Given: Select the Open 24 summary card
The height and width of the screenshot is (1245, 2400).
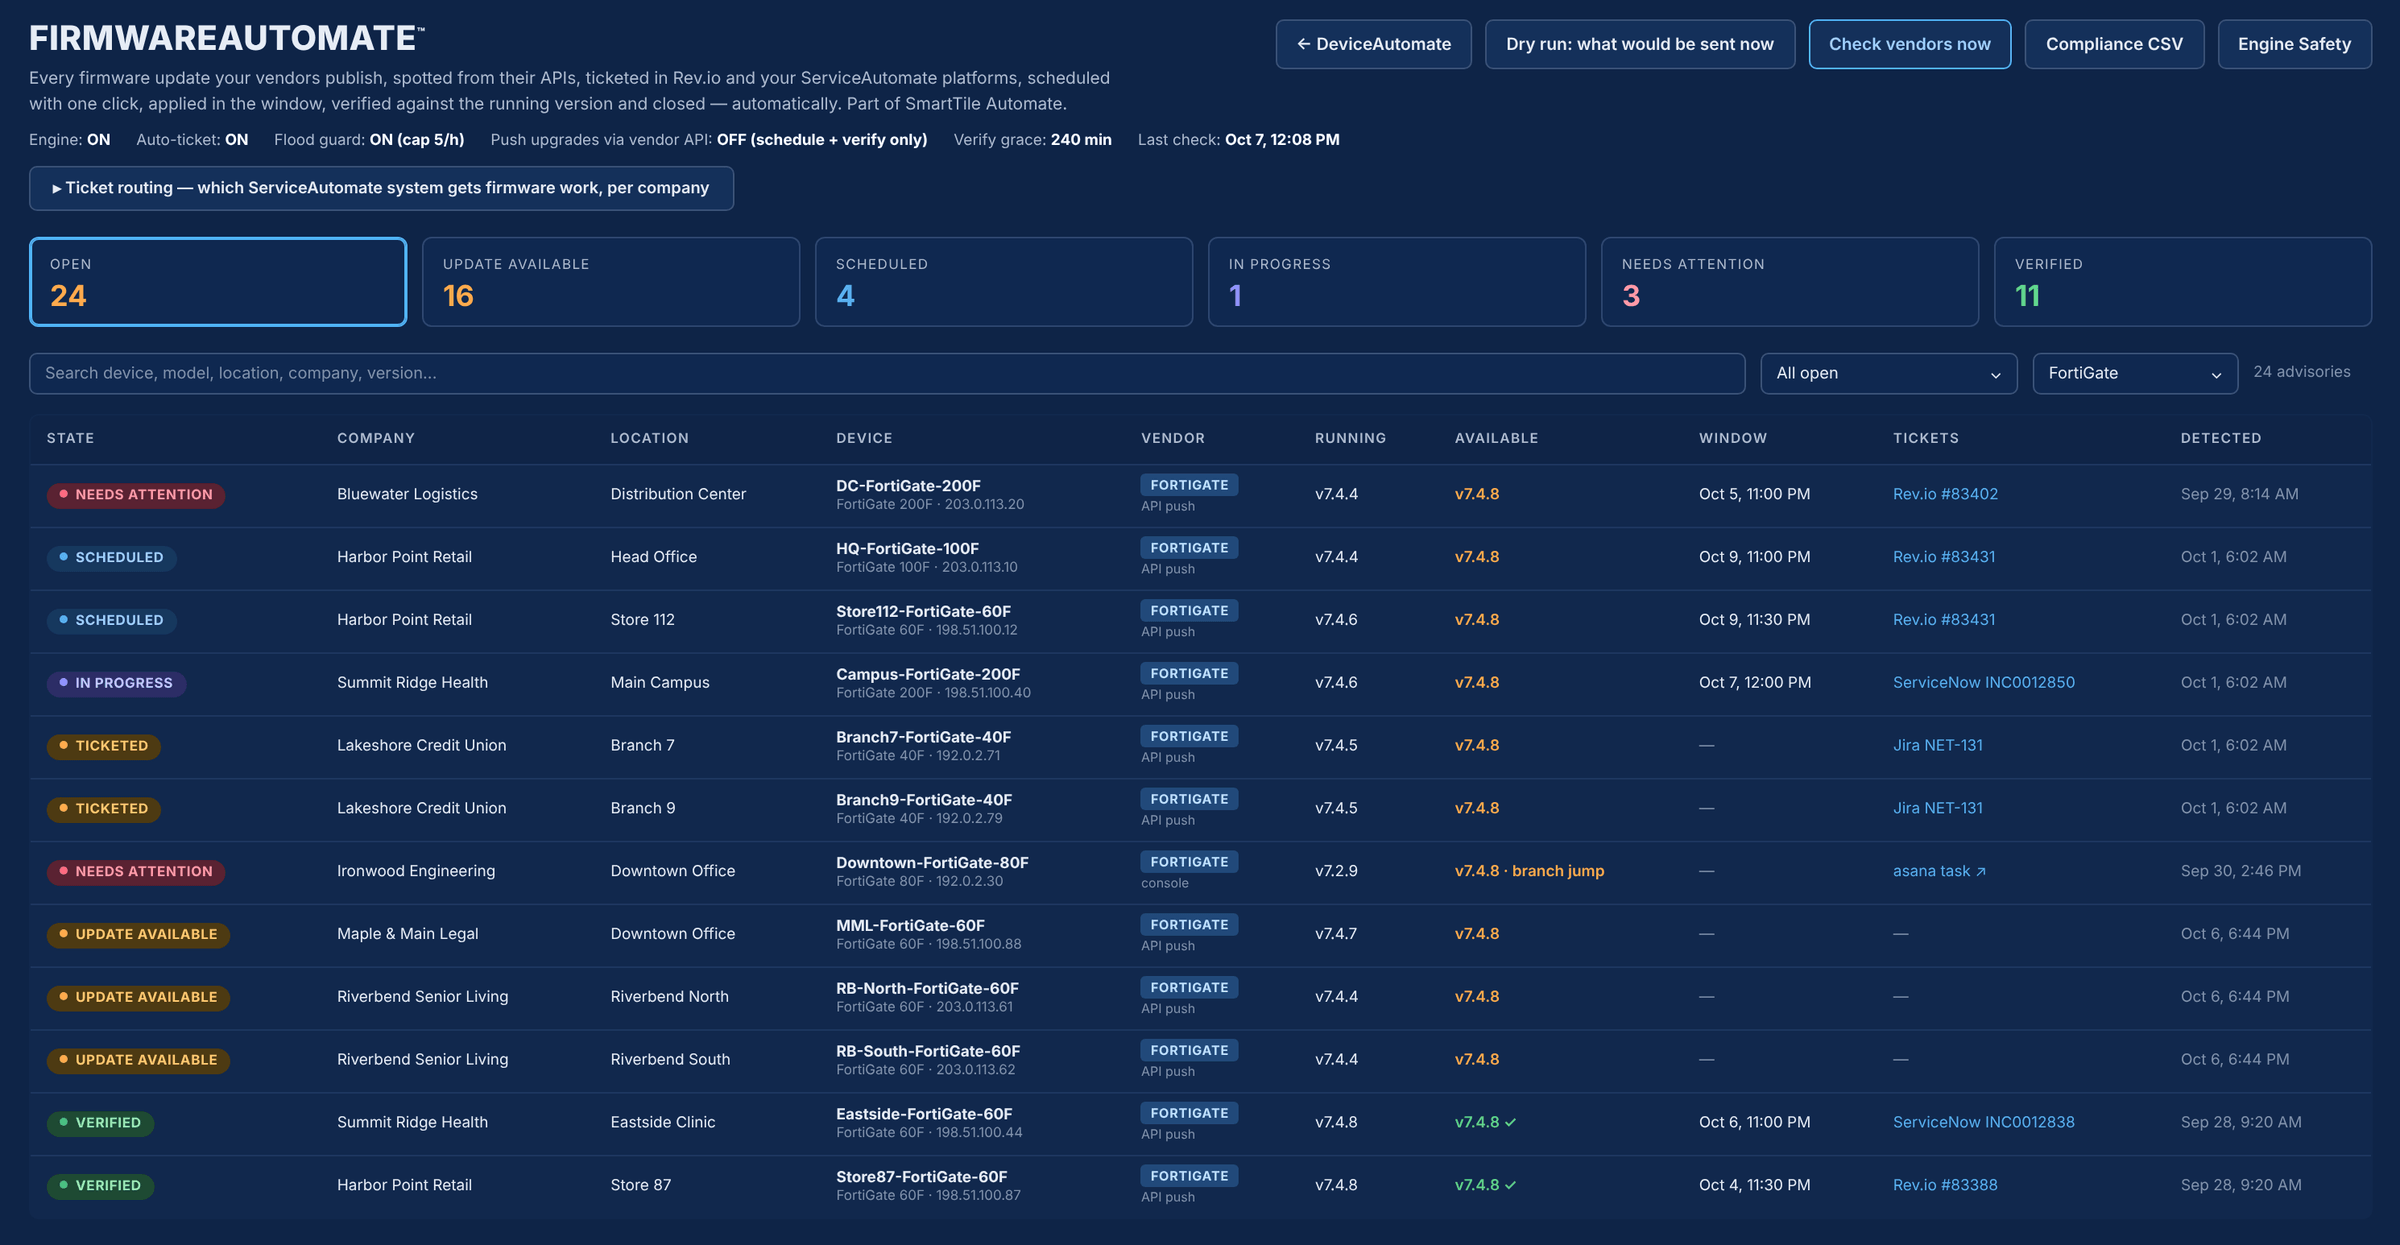Looking at the screenshot, I should coord(218,282).
